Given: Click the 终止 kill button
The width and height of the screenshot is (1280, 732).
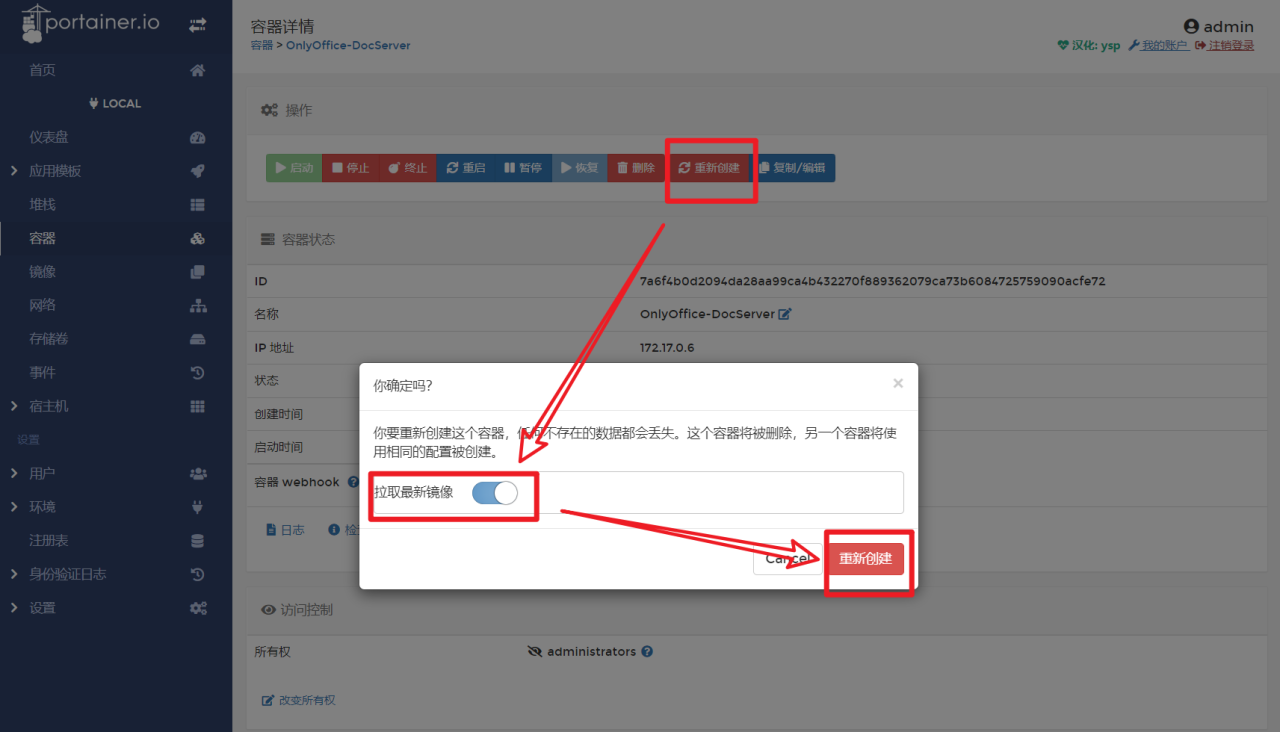Looking at the screenshot, I should click(408, 168).
